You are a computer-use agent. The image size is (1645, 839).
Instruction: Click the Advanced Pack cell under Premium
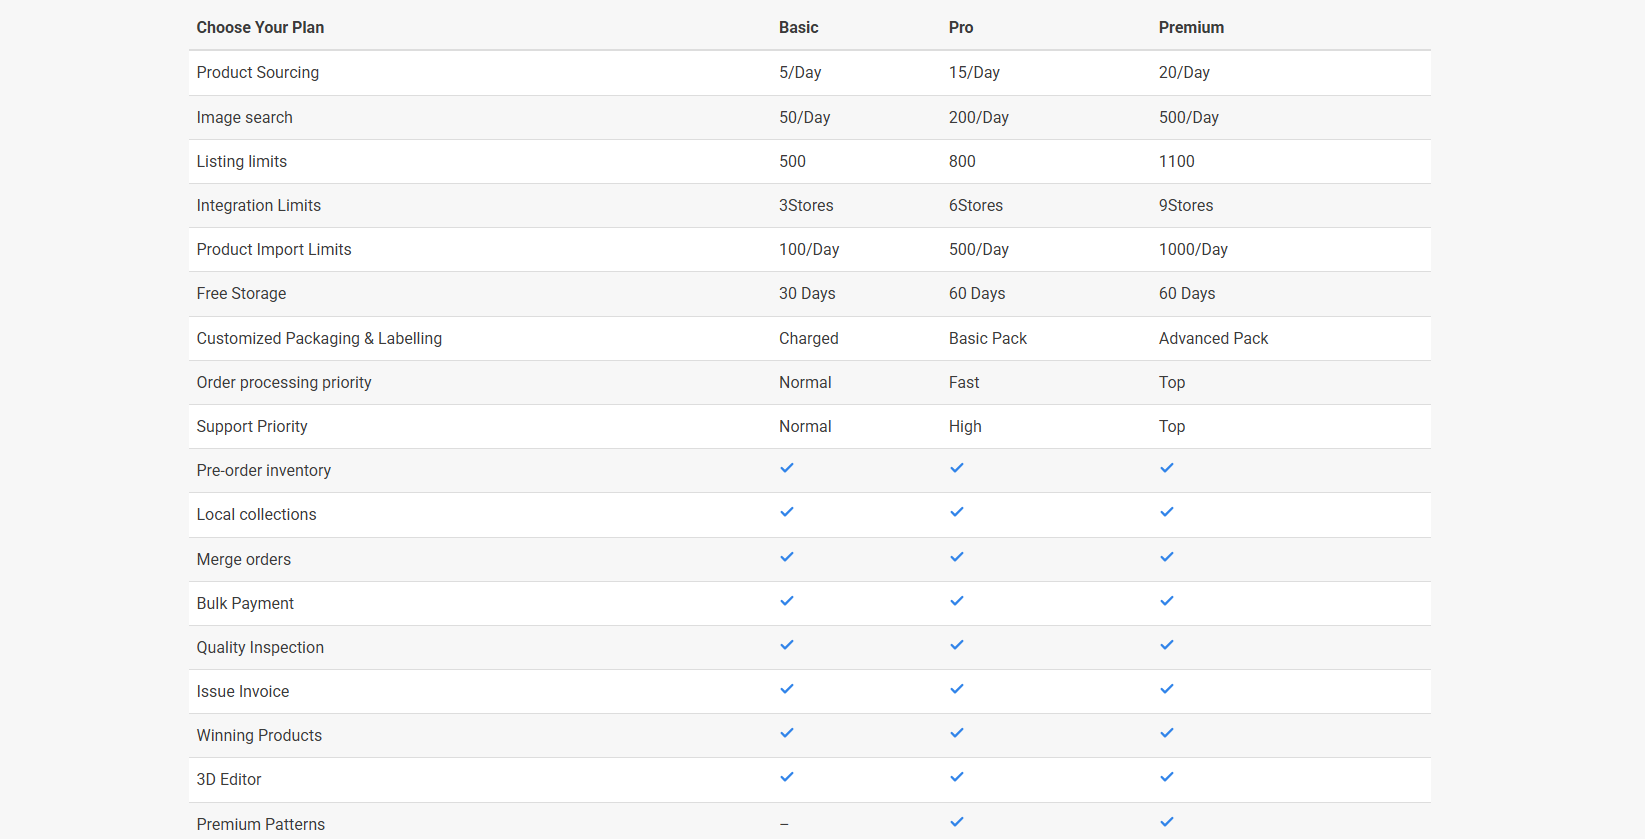(1213, 339)
